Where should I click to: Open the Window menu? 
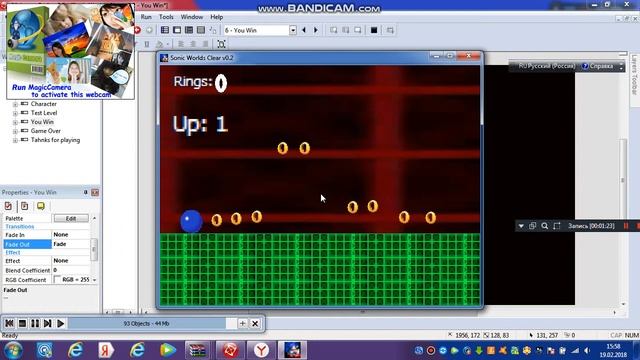point(191,17)
